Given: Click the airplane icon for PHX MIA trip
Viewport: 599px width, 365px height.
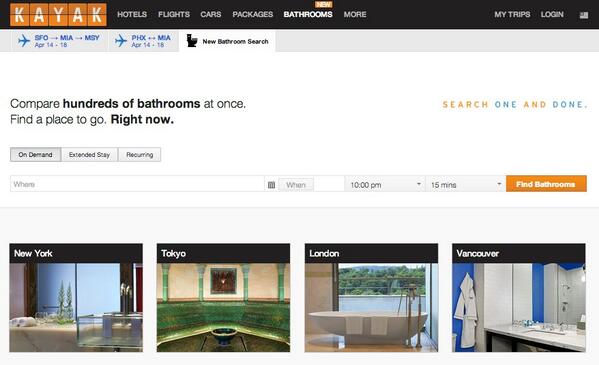Looking at the screenshot, I should pyautogui.click(x=121, y=41).
